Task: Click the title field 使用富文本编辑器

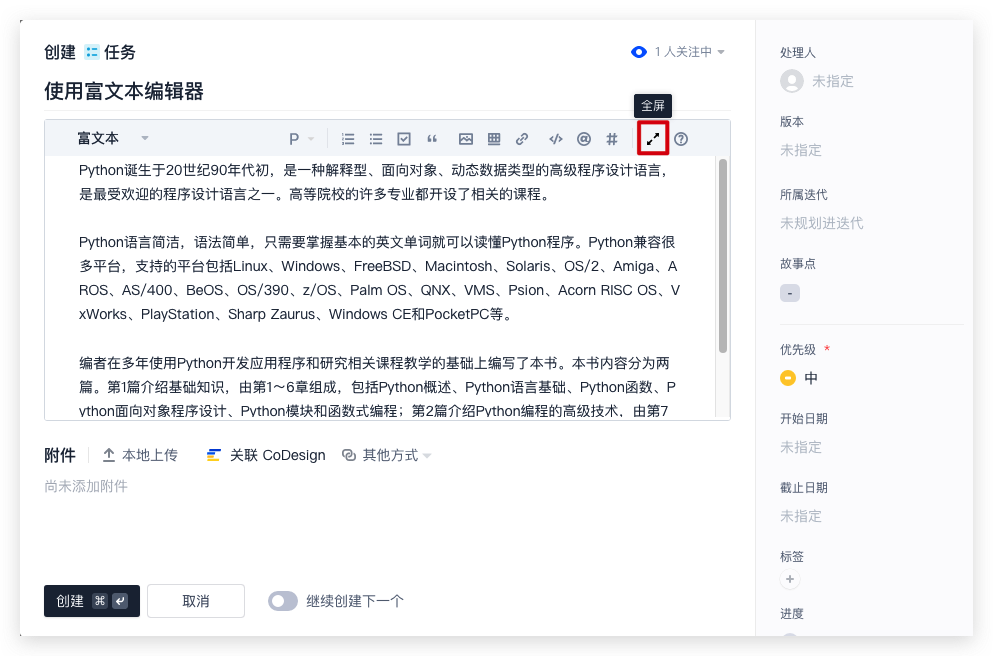Action: click(x=124, y=91)
